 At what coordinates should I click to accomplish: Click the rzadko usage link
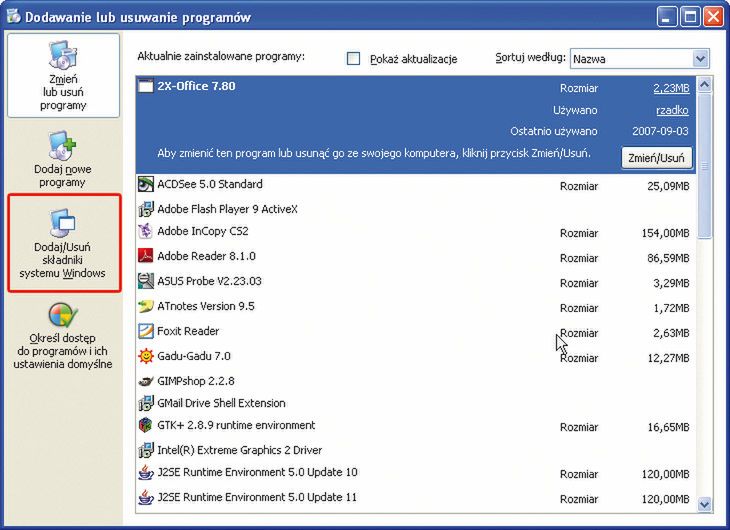pos(672,110)
